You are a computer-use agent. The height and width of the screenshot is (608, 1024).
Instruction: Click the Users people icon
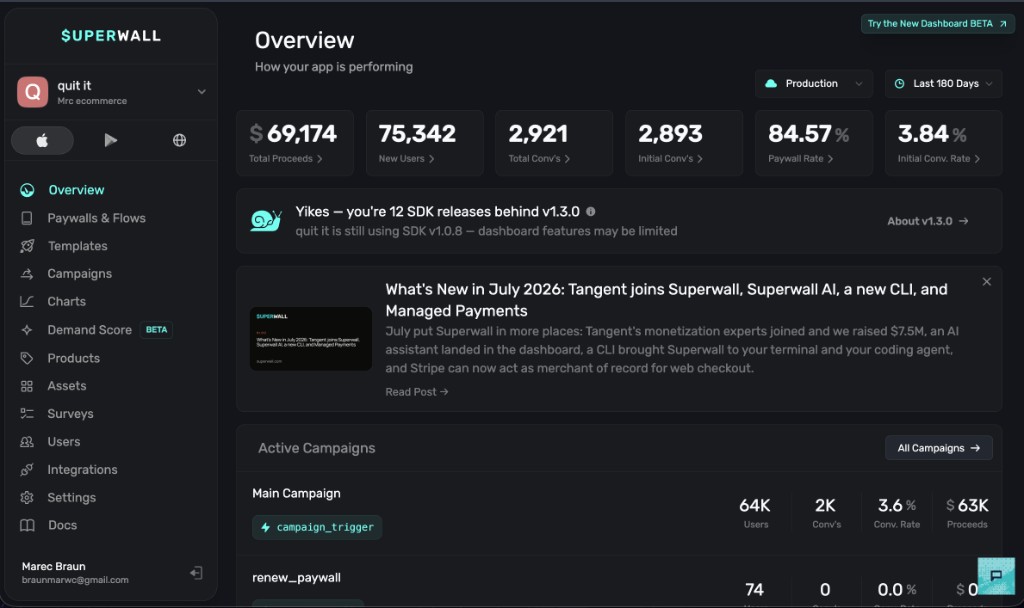27,441
